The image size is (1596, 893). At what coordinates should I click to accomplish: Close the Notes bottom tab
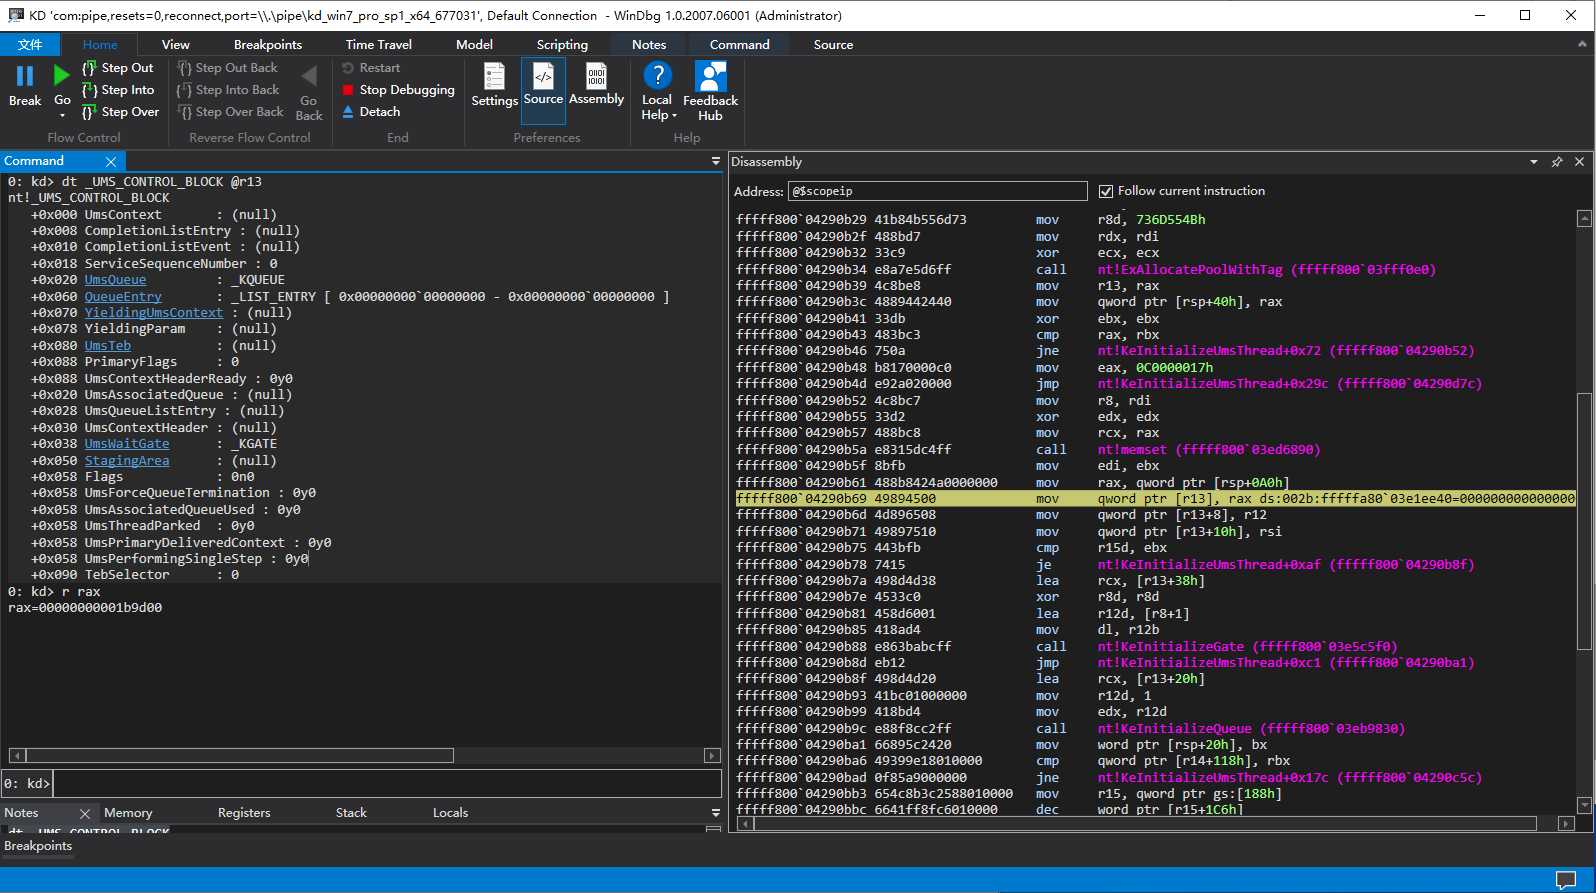click(85, 814)
